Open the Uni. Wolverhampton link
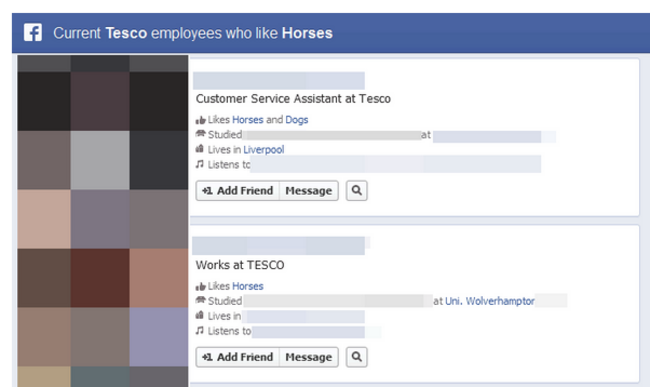The width and height of the screenshot is (650, 387). [490, 301]
